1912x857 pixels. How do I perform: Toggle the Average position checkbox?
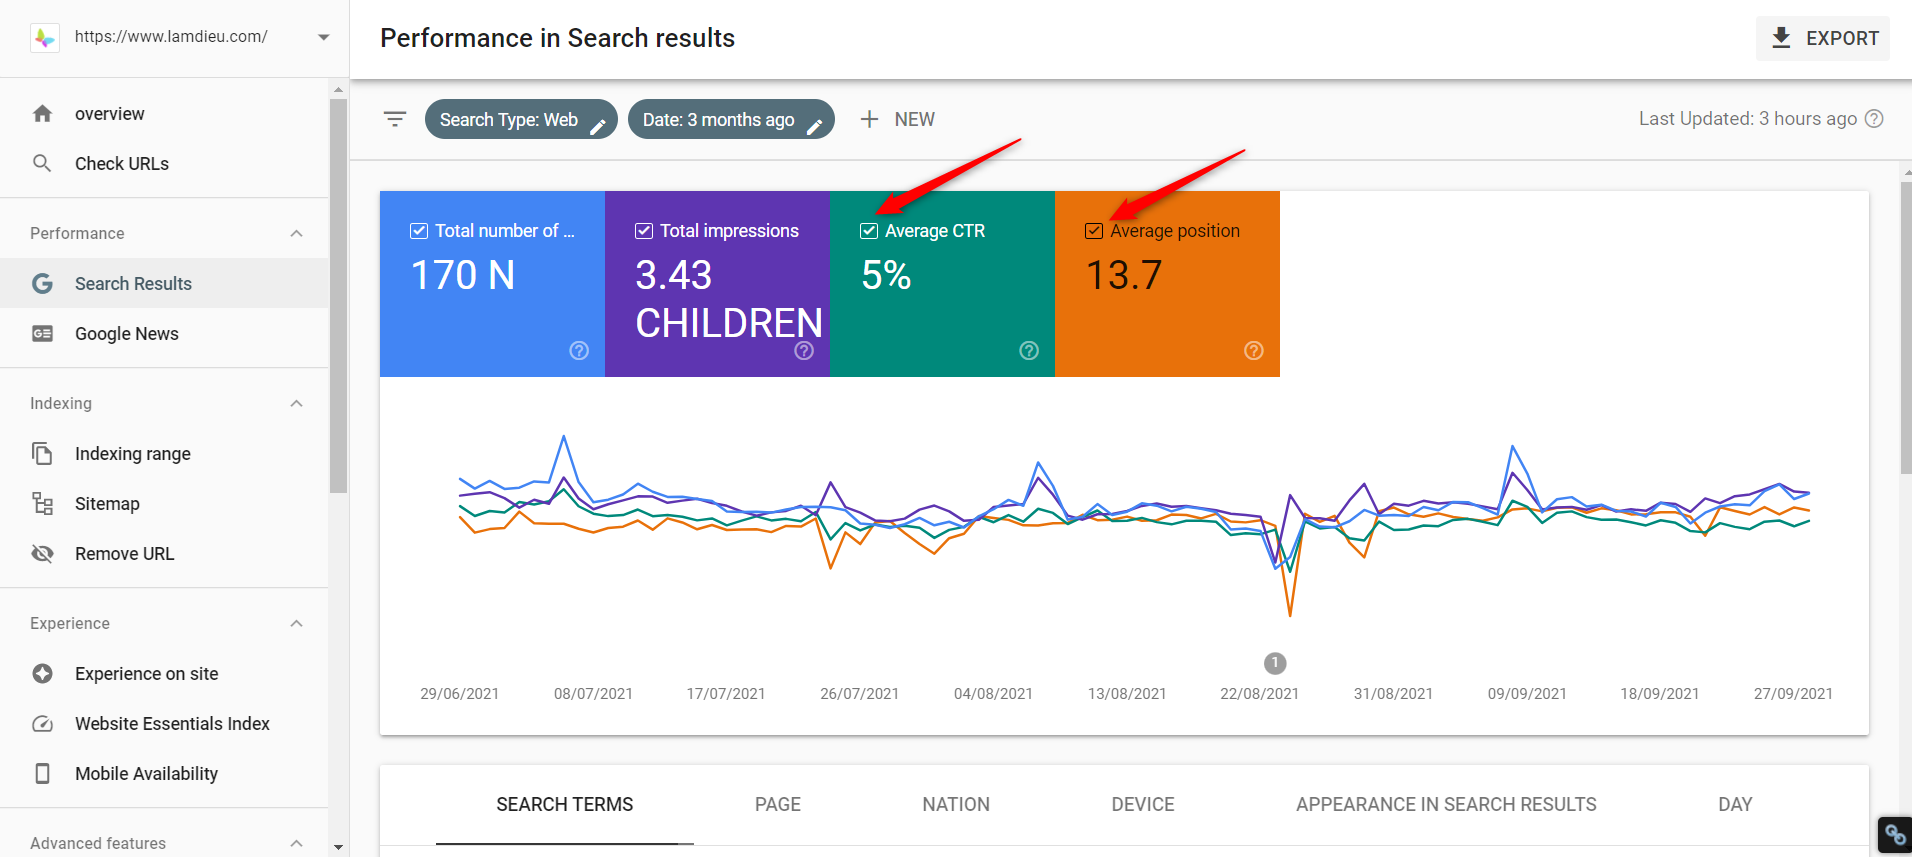point(1094,231)
